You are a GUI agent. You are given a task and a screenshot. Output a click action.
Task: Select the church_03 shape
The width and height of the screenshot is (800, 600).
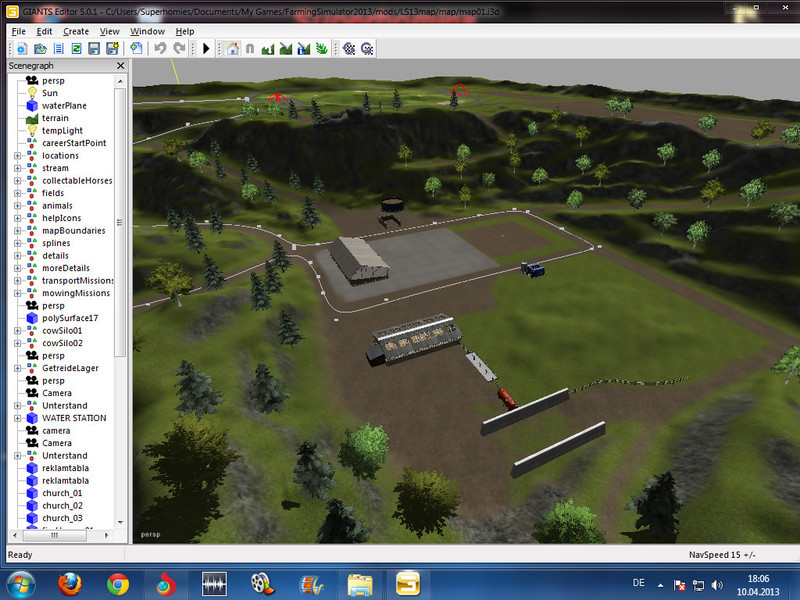(x=62, y=518)
